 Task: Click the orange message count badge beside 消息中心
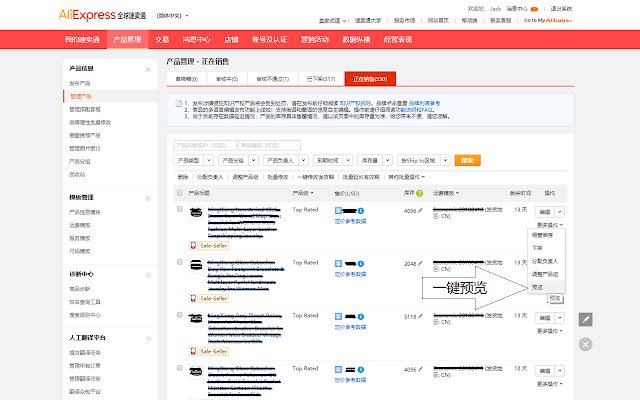(x=534, y=9)
